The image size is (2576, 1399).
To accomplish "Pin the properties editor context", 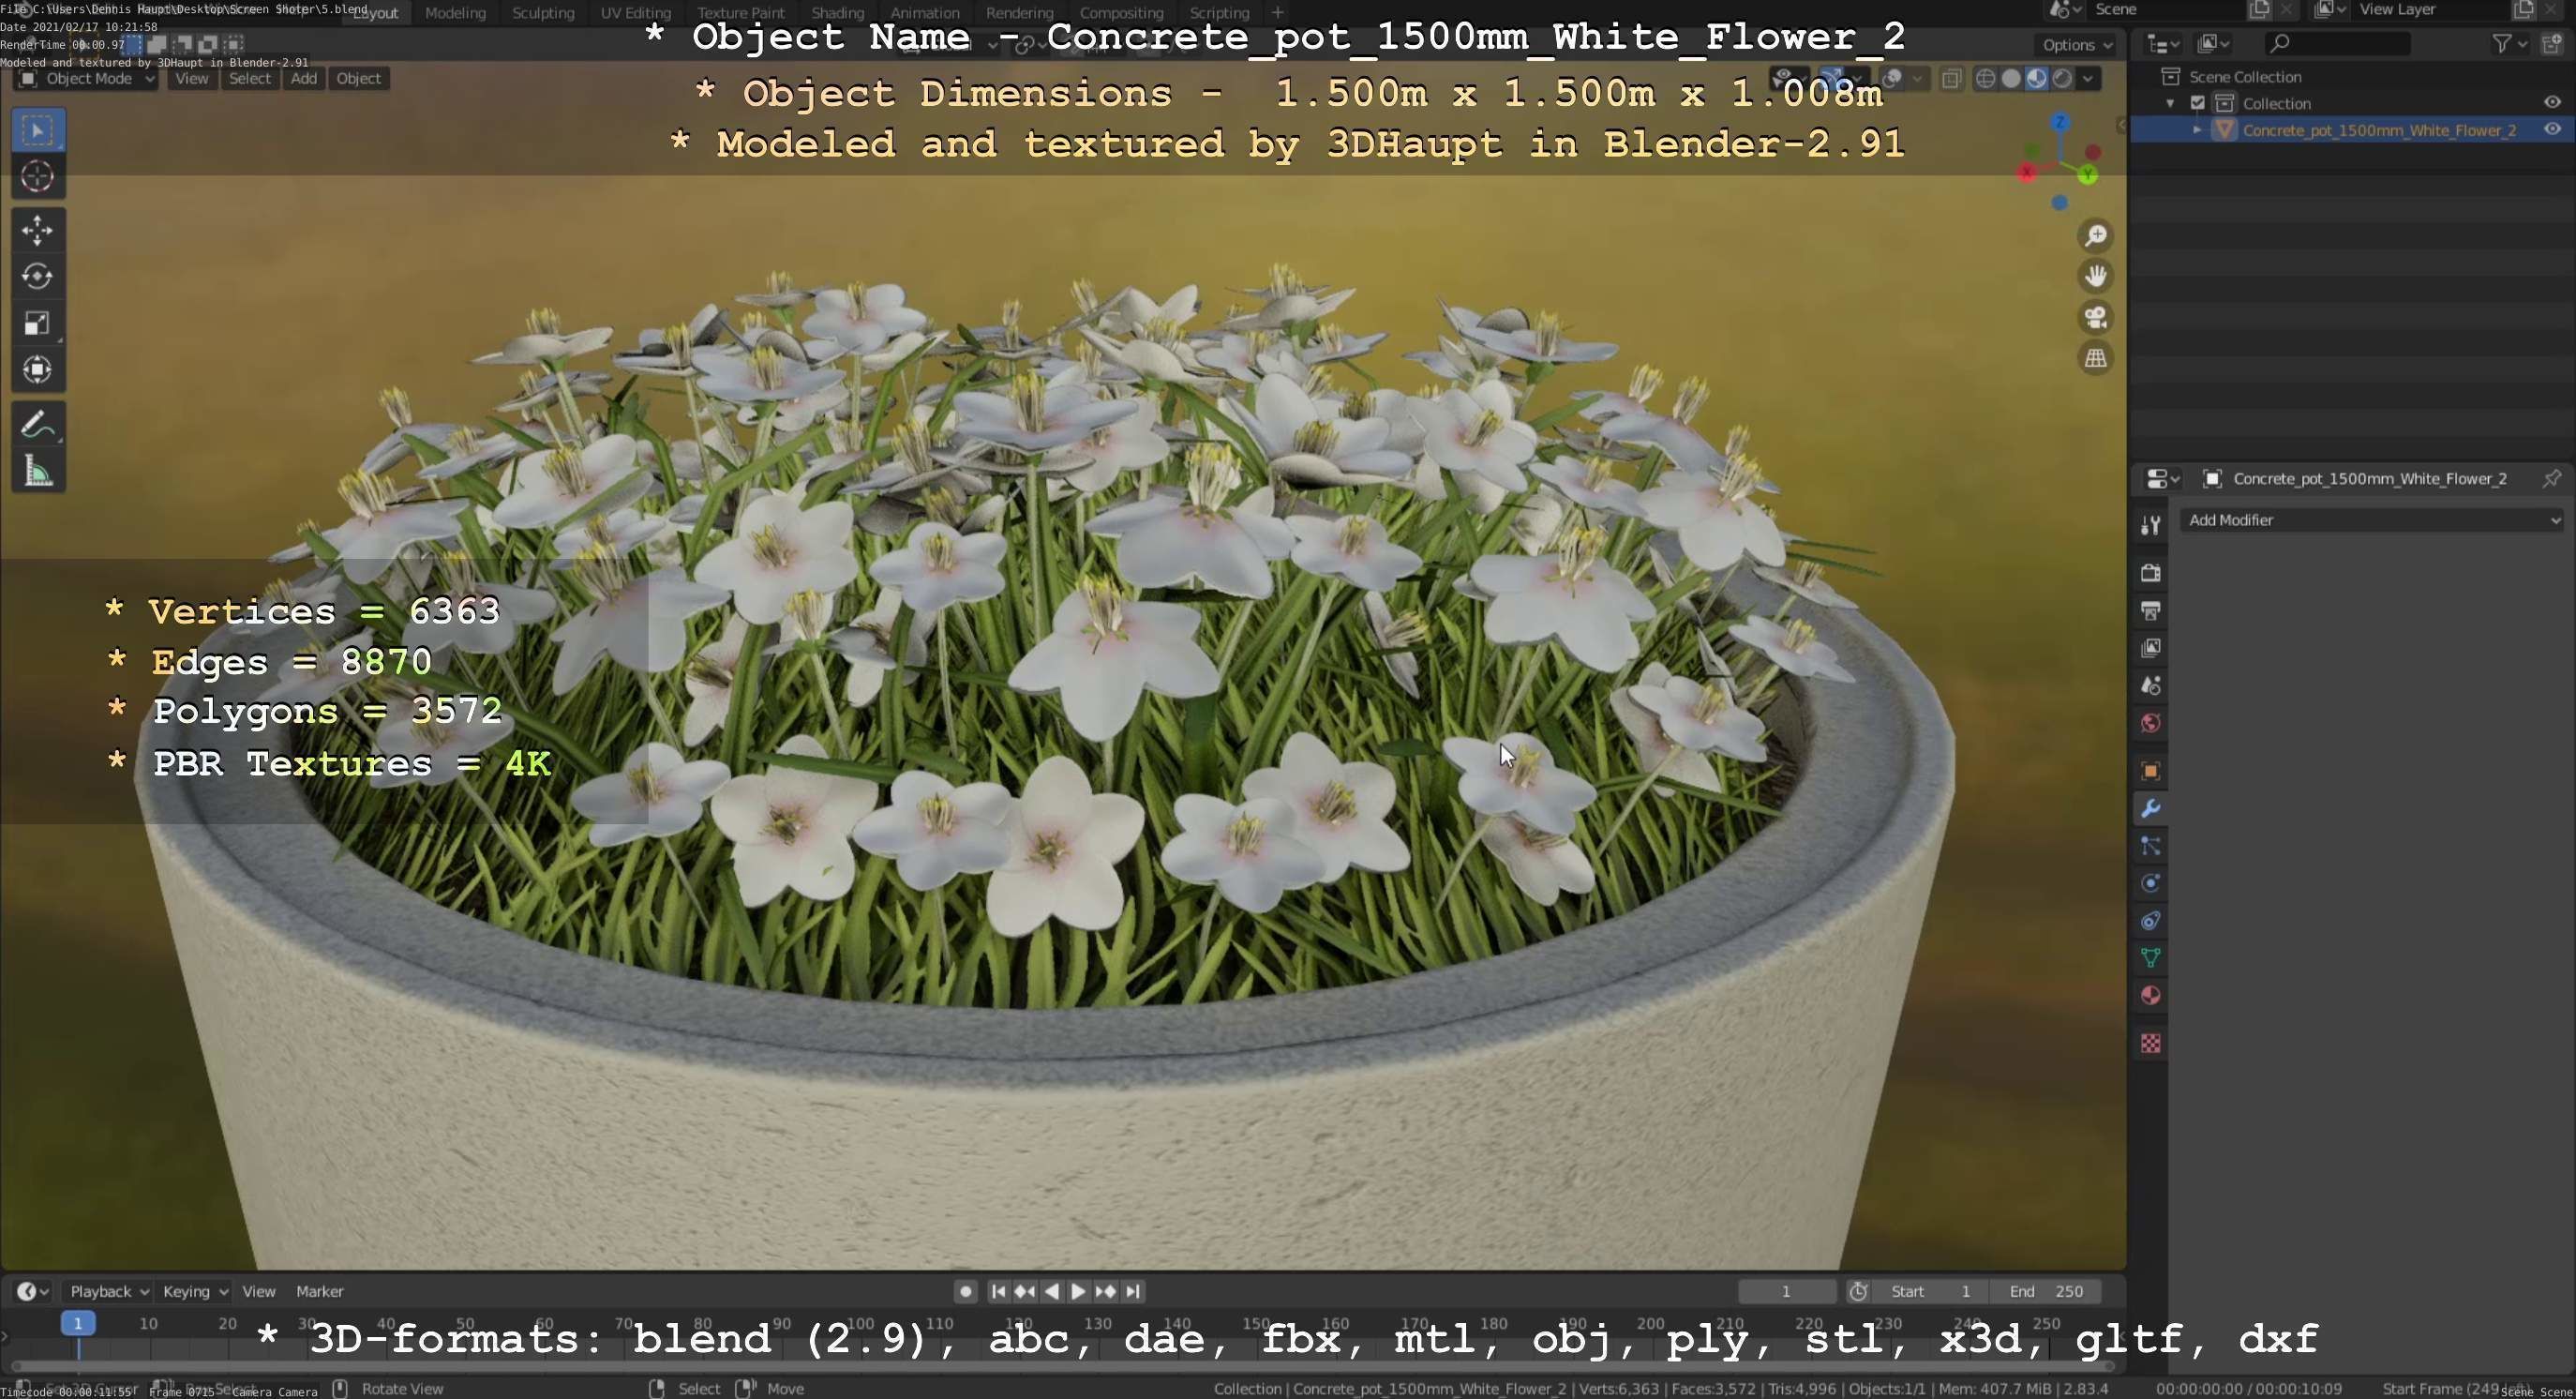I will (2551, 478).
